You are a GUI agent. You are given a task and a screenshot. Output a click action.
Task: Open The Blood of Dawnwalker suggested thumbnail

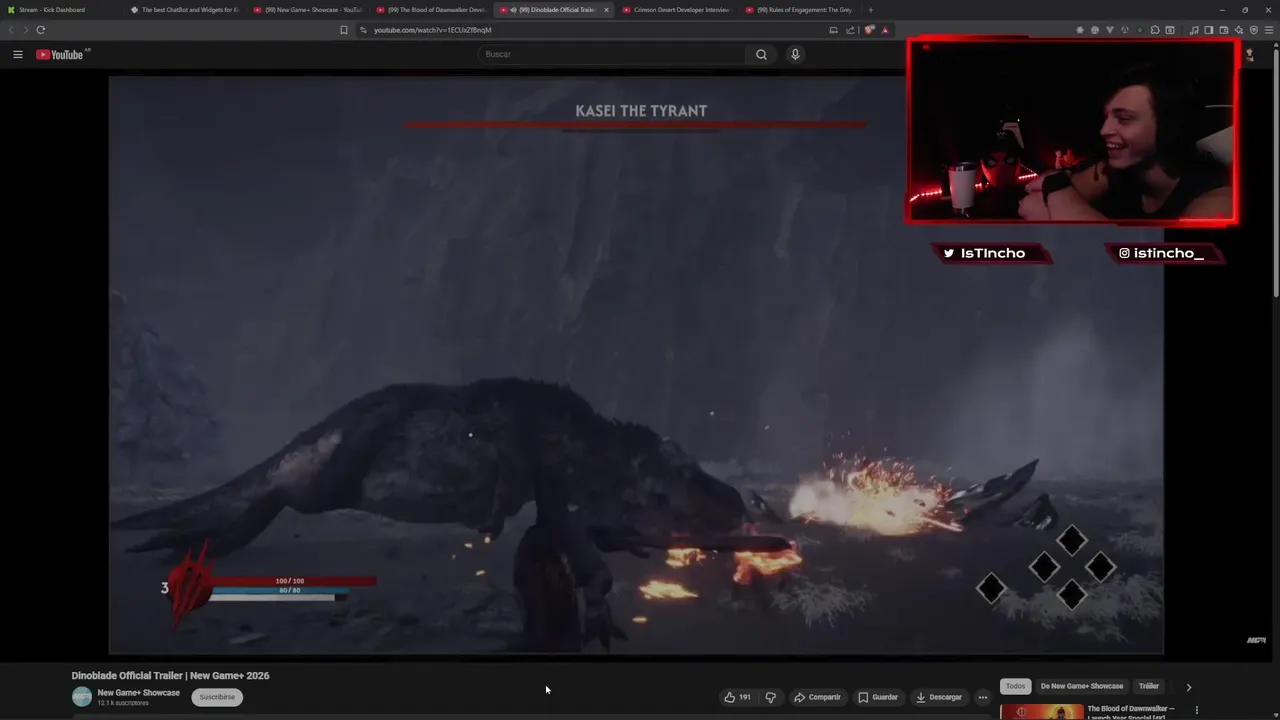(x=1041, y=712)
